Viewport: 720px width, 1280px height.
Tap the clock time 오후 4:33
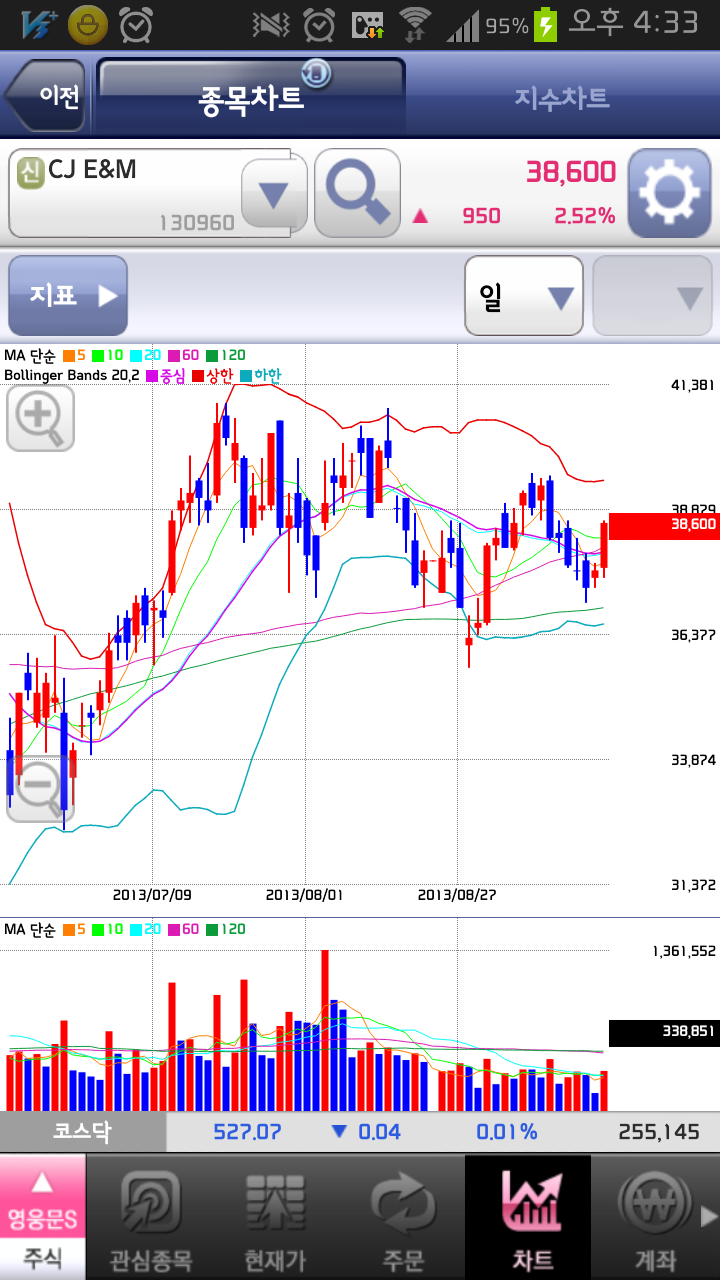(633, 23)
